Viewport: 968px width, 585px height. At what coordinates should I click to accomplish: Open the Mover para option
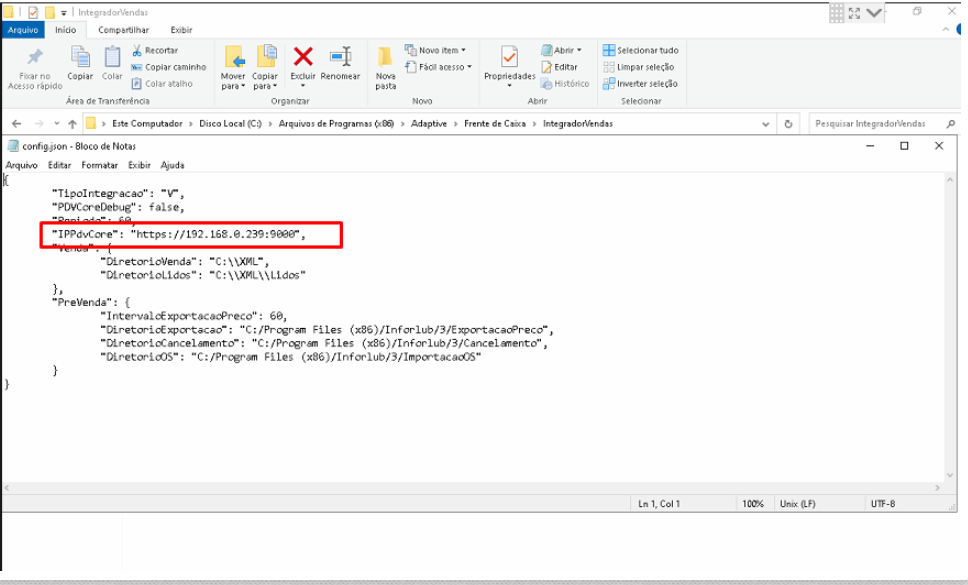tap(233, 68)
